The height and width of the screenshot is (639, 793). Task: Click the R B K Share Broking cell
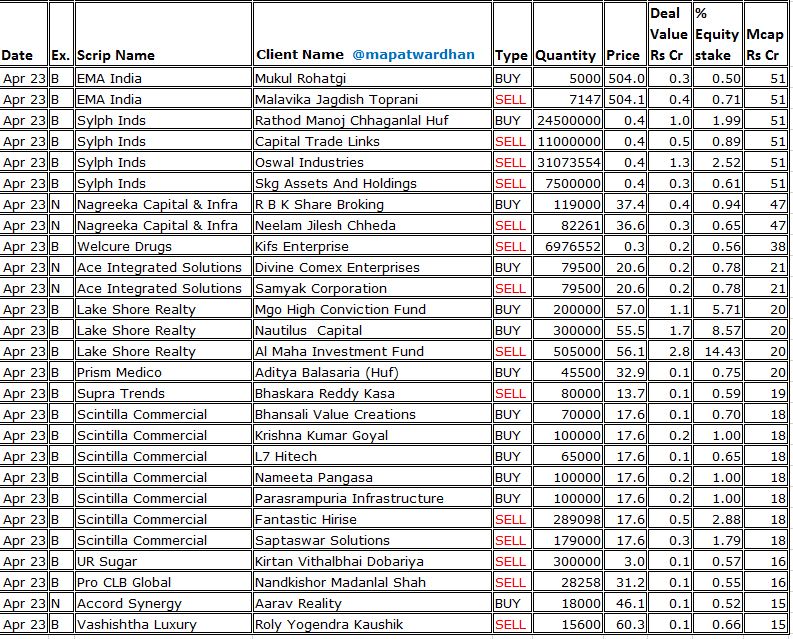click(372, 204)
